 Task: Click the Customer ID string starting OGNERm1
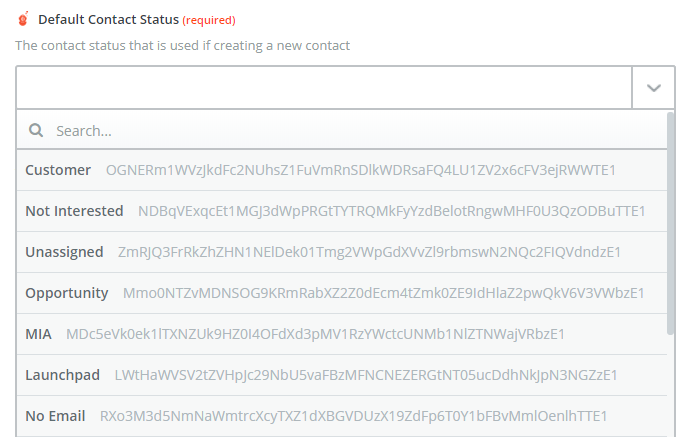point(361,170)
